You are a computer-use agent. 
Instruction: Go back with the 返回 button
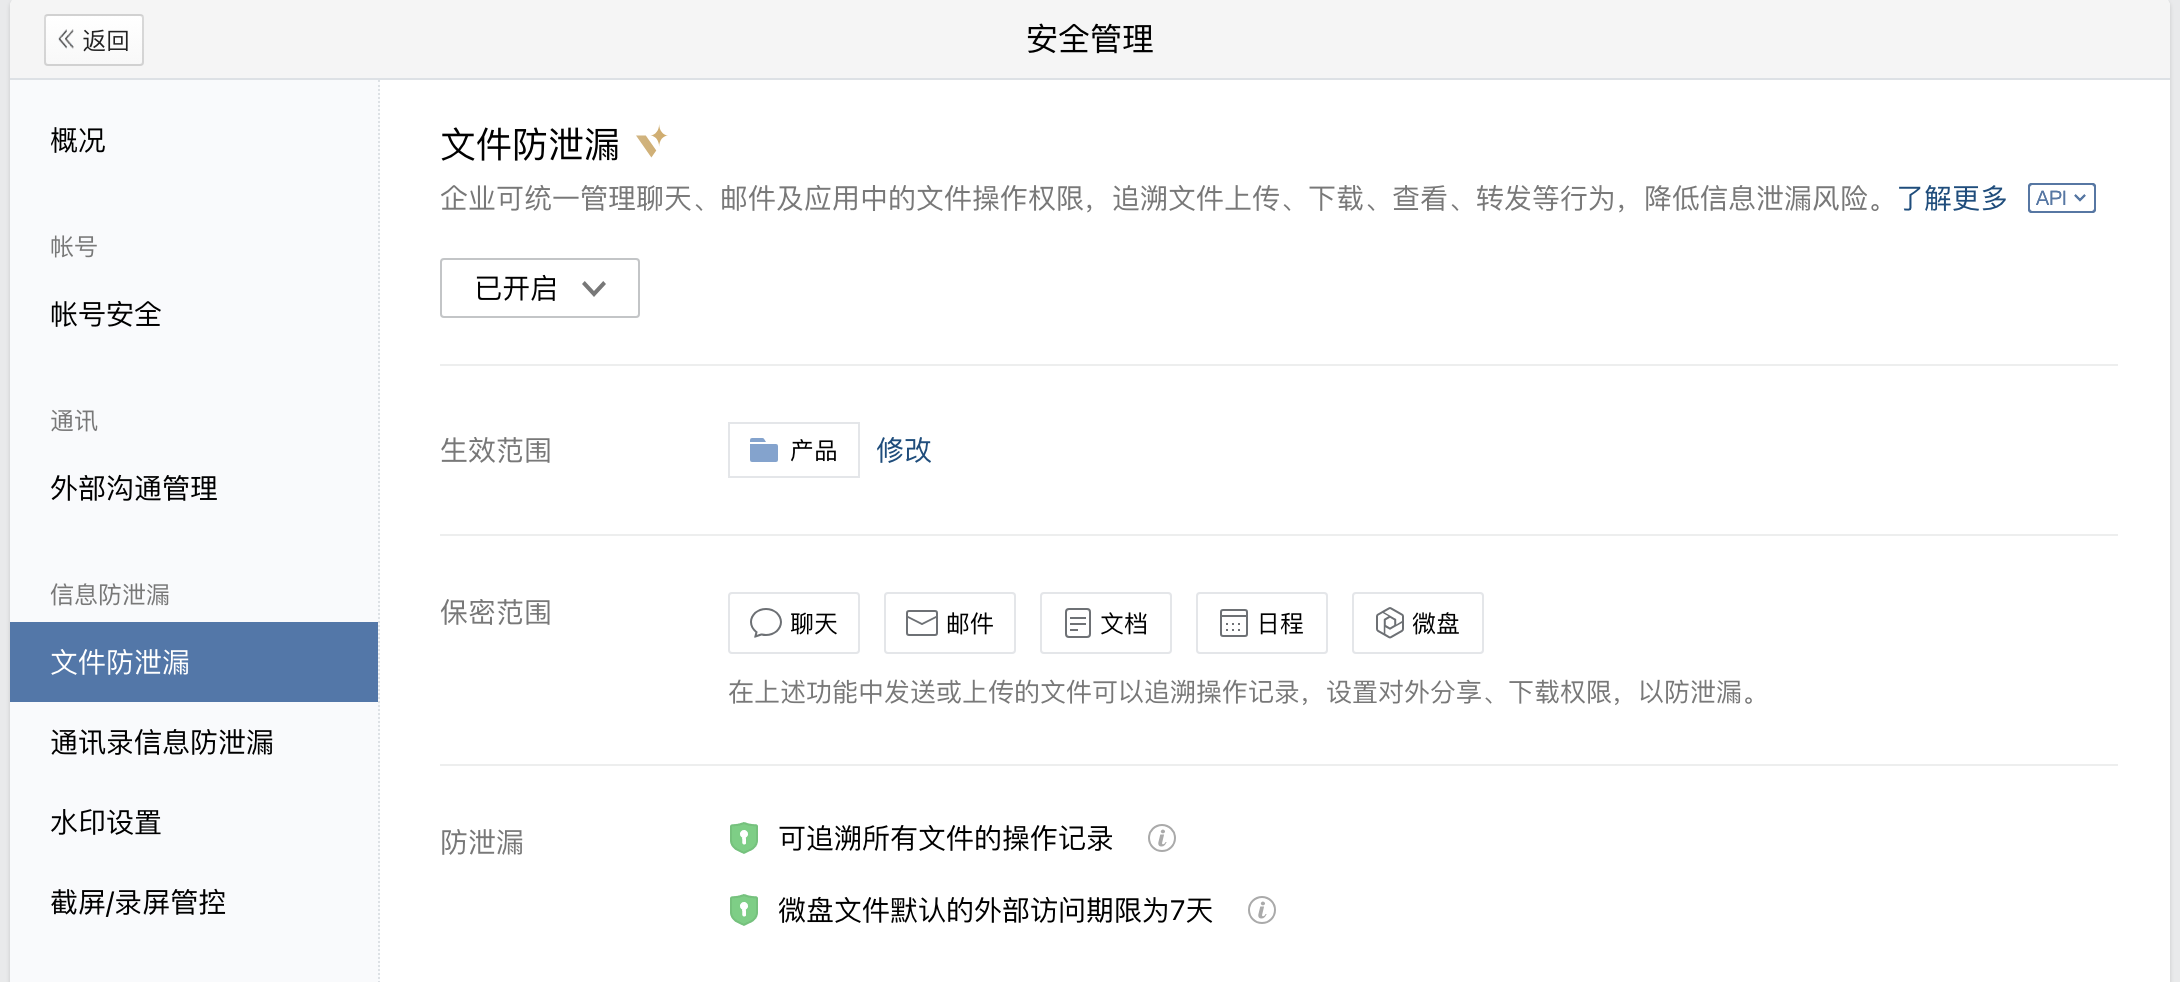pos(94,40)
